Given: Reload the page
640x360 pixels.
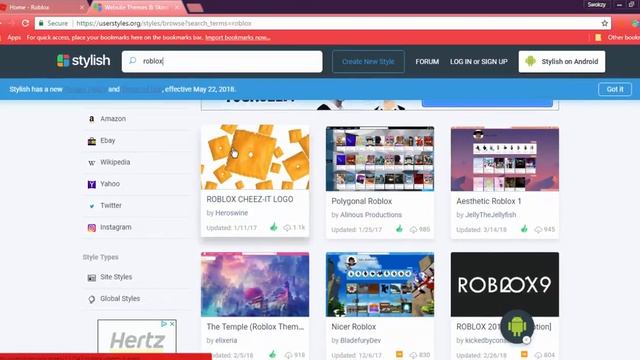Looking at the screenshot, I should (x=25, y=23).
